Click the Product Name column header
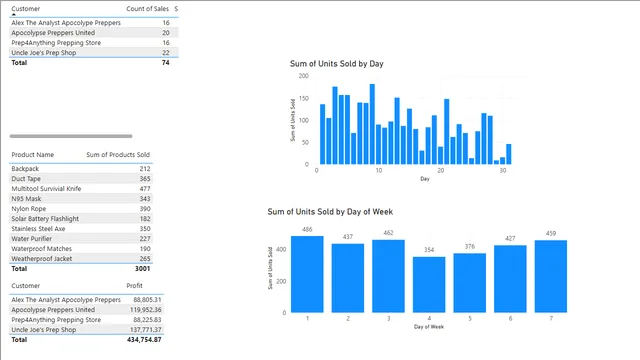 [x=33, y=155]
